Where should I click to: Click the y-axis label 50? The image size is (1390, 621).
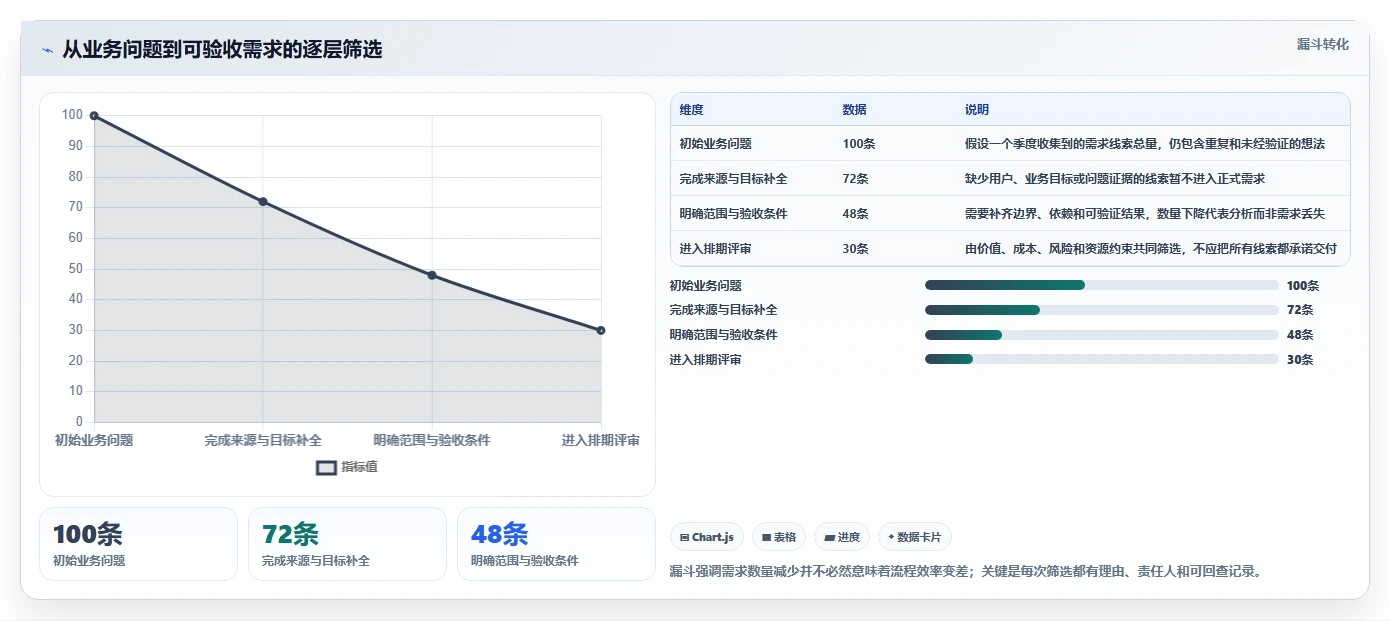coord(75,269)
